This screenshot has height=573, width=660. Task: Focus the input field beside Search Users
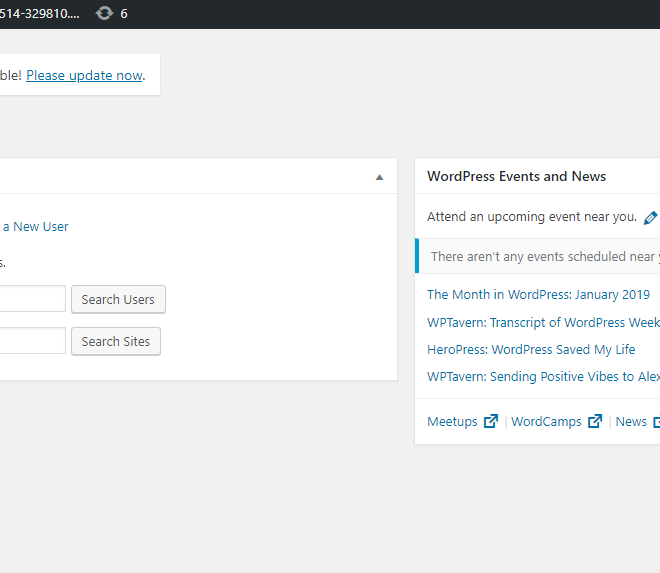pyautogui.click(x=32, y=299)
